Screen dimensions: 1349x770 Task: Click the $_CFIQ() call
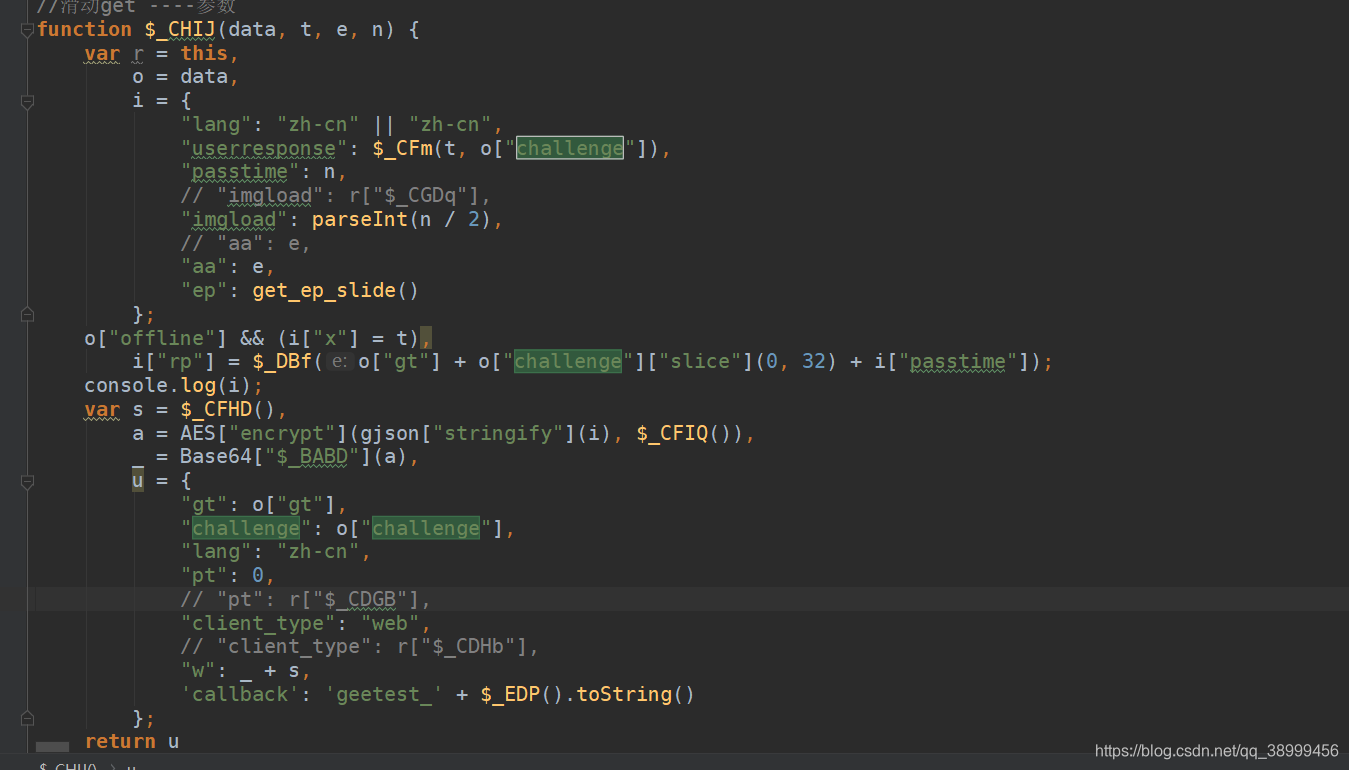[x=690, y=433]
